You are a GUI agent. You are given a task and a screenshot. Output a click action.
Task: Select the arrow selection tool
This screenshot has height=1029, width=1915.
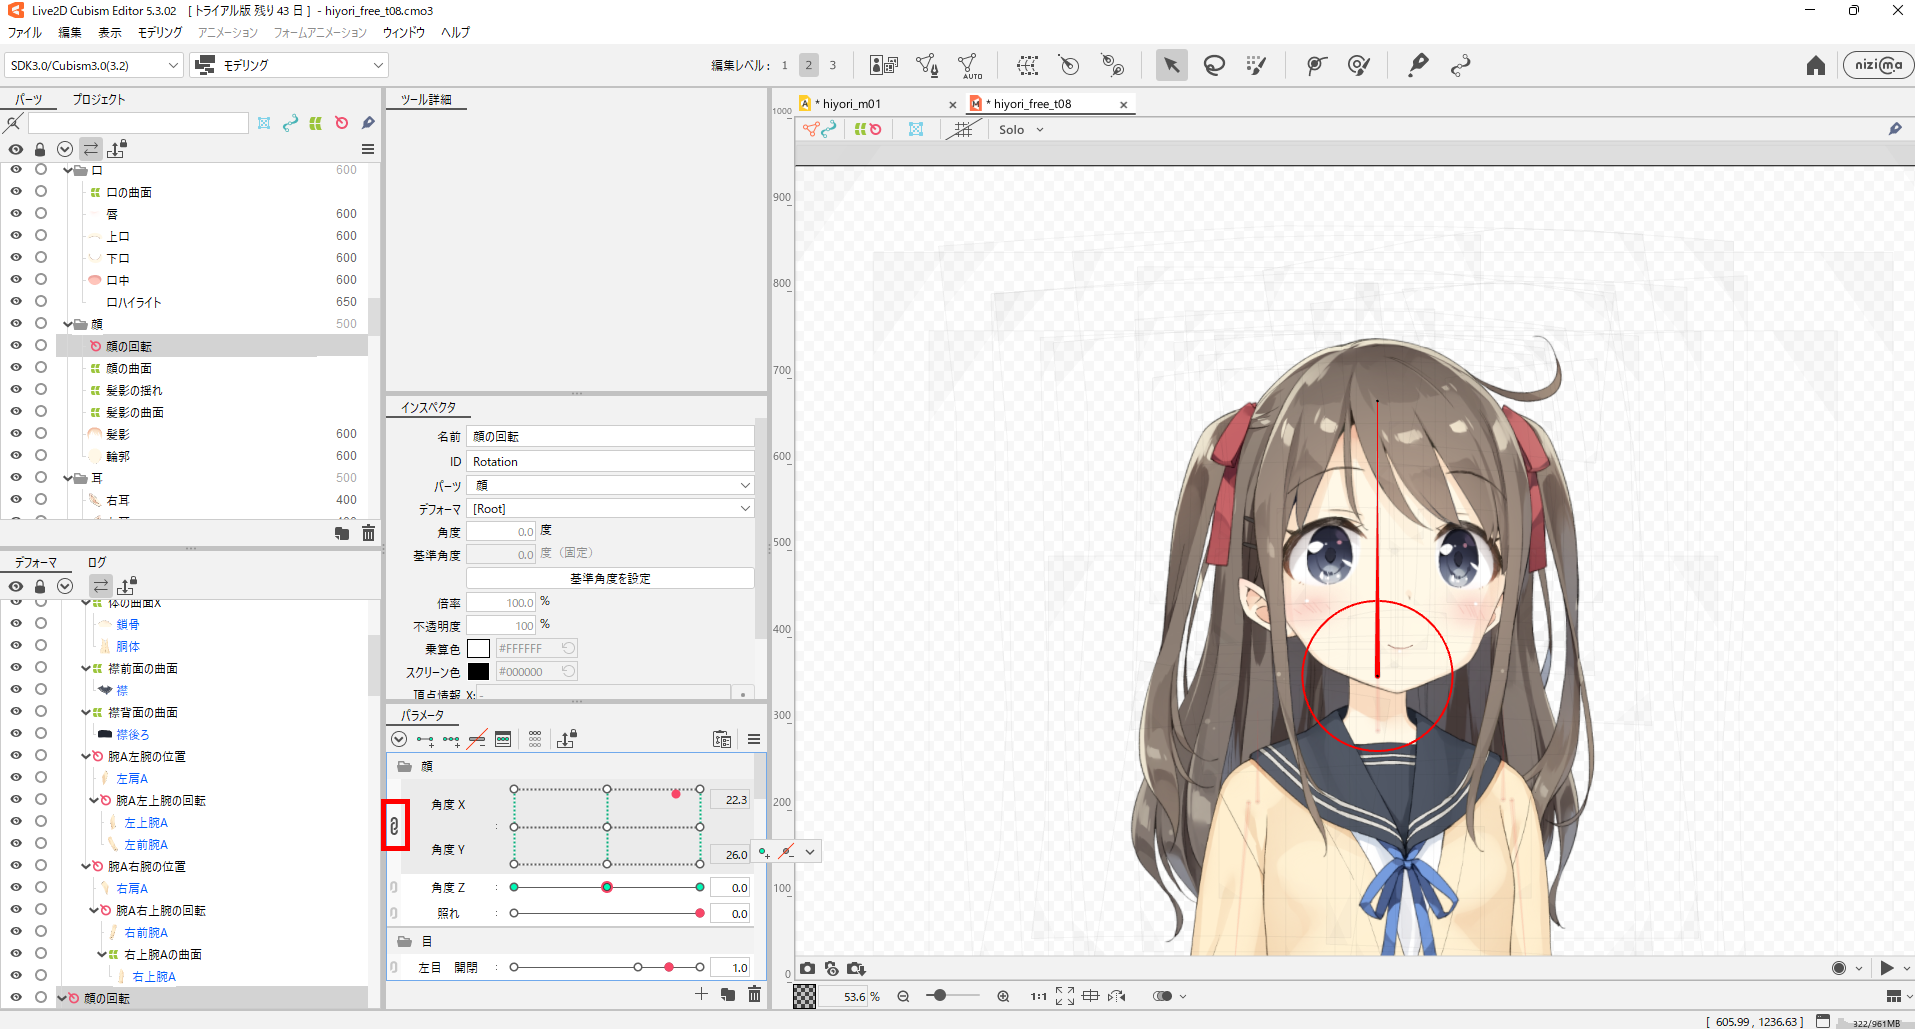pos(1171,65)
